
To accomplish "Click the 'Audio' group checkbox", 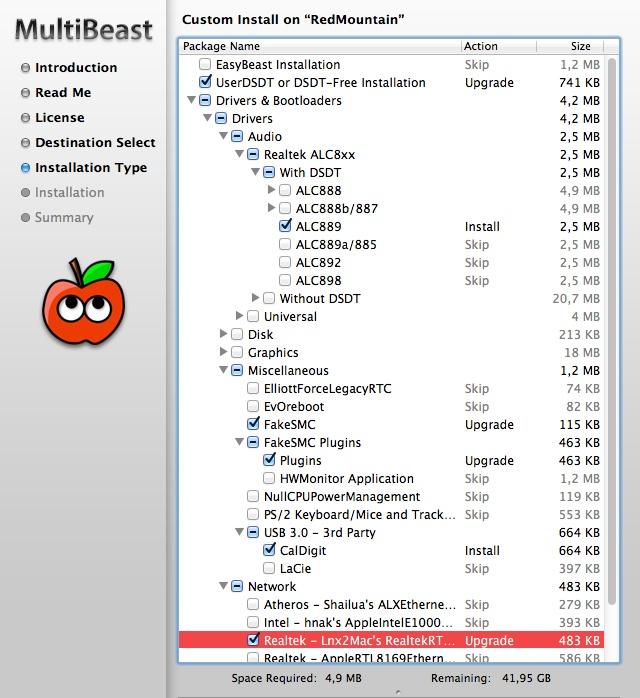I will [237, 136].
